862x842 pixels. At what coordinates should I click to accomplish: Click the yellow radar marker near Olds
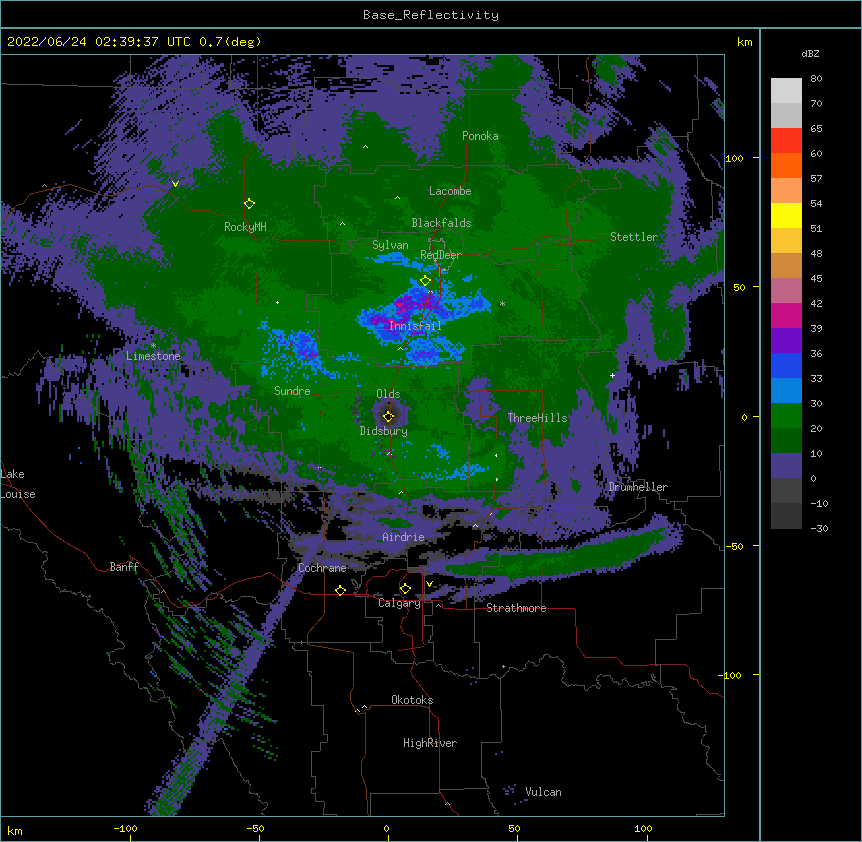click(x=388, y=416)
